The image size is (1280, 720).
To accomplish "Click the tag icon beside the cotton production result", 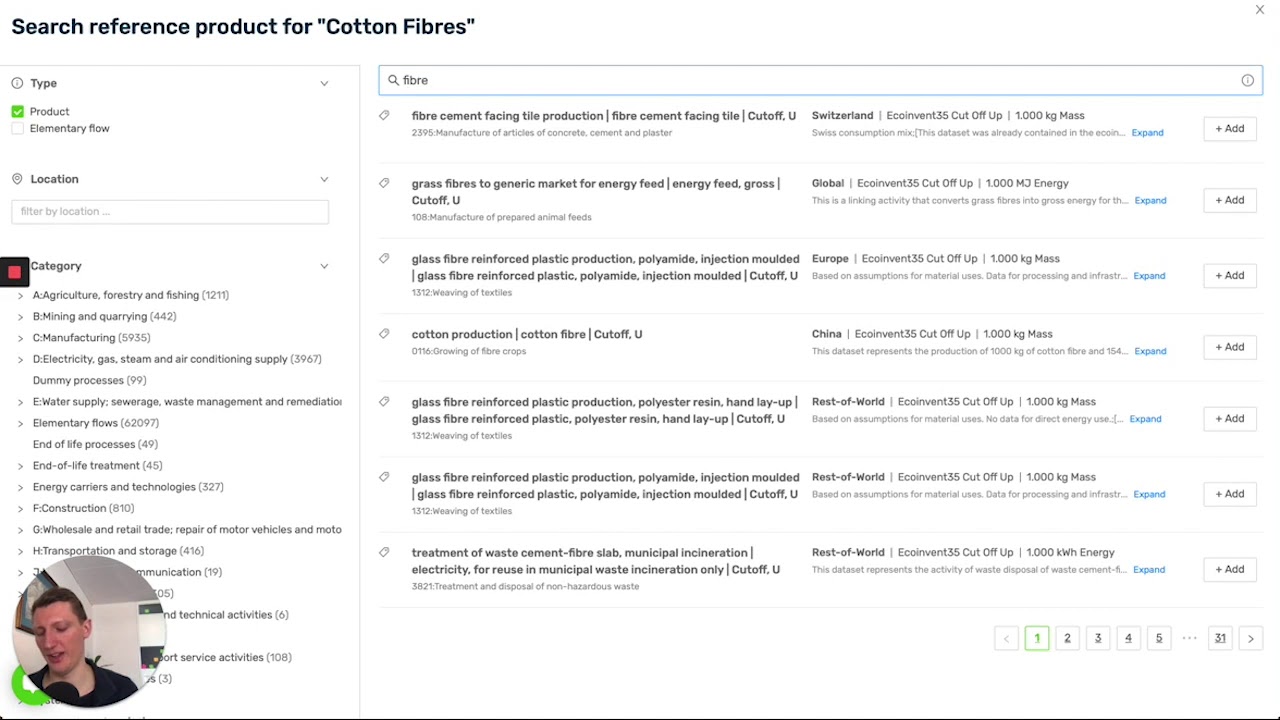I will pyautogui.click(x=384, y=334).
